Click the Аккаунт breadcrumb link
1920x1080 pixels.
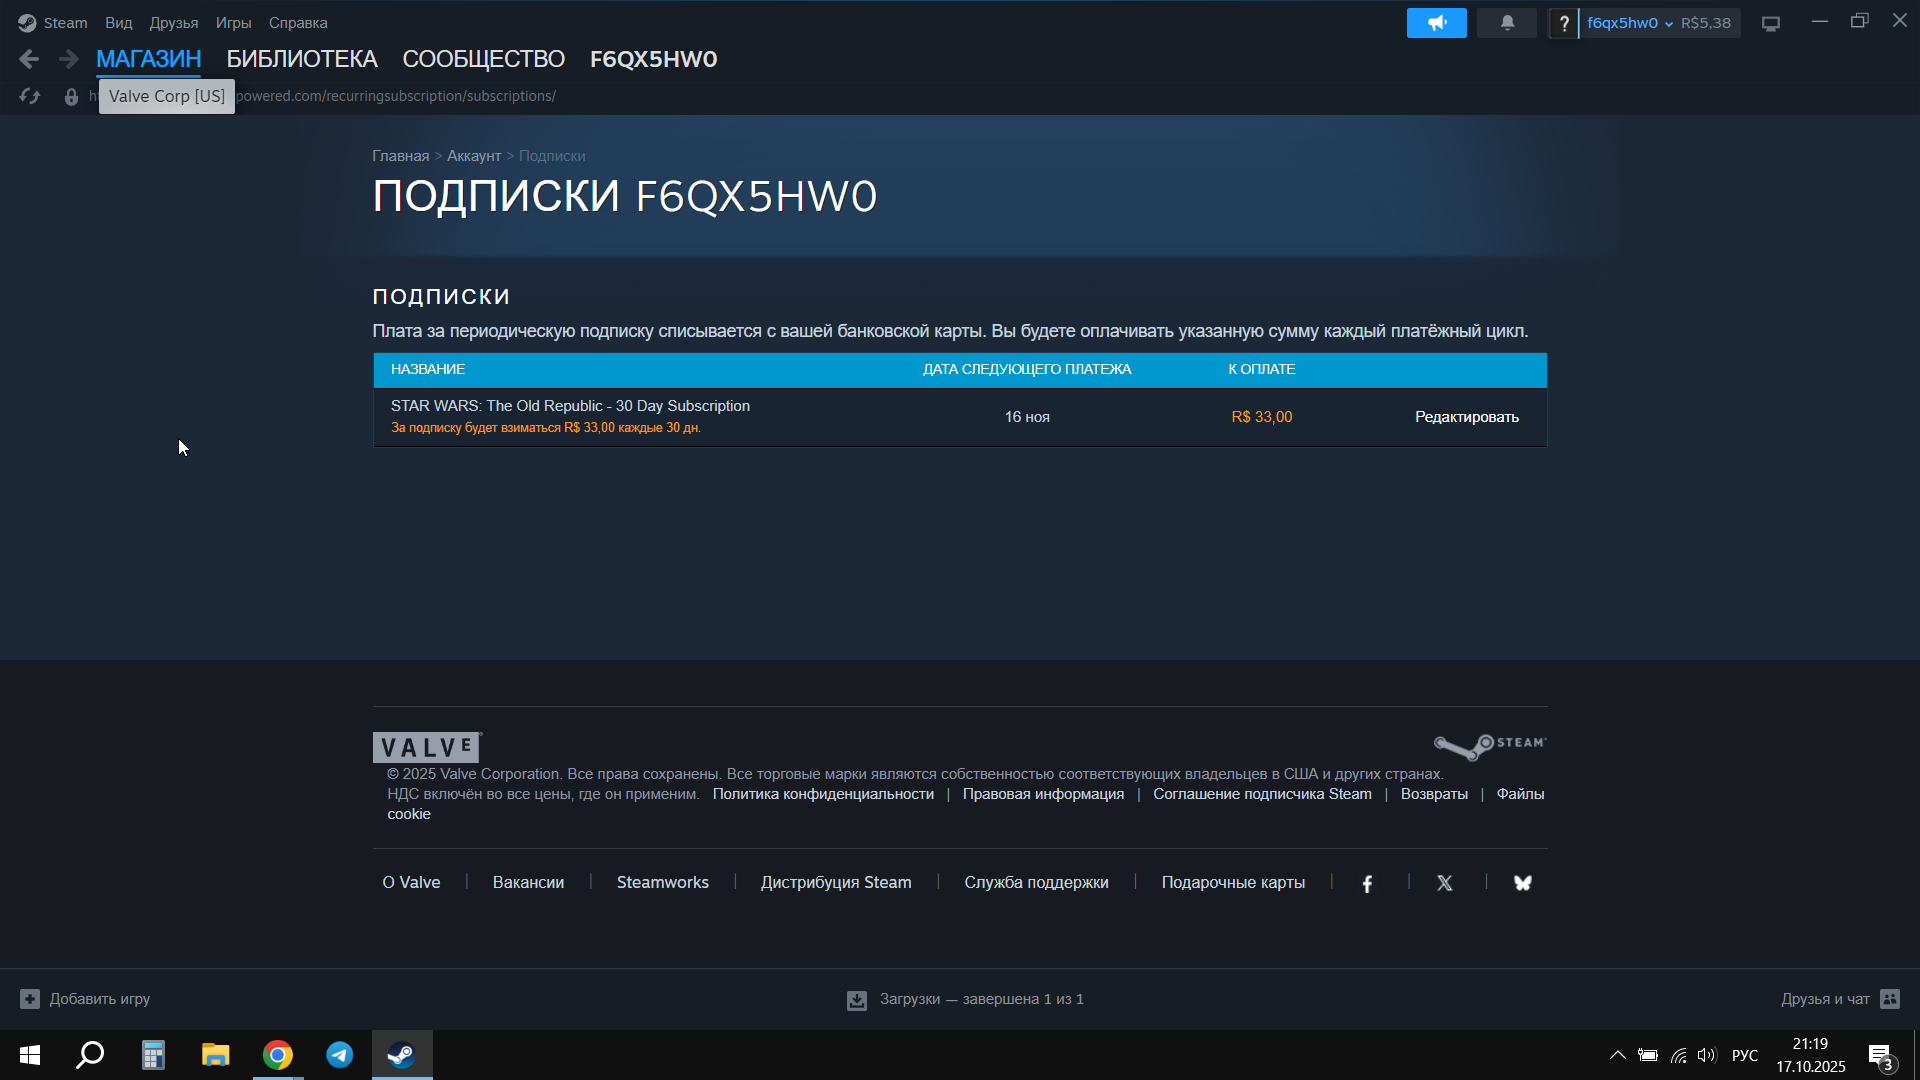(x=473, y=156)
